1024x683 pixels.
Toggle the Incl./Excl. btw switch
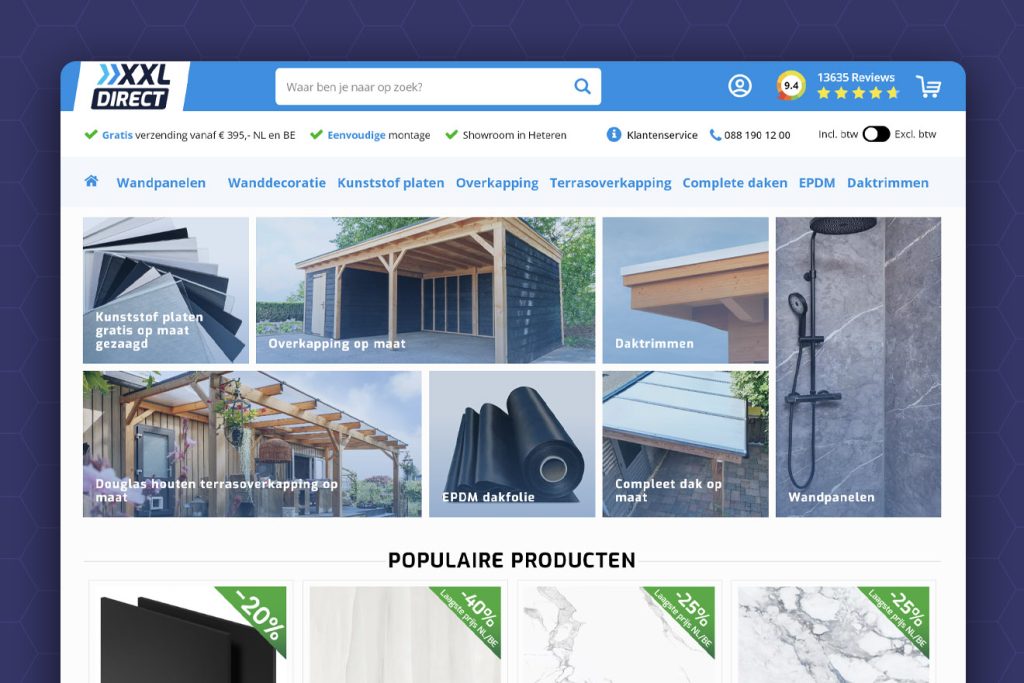[x=876, y=134]
